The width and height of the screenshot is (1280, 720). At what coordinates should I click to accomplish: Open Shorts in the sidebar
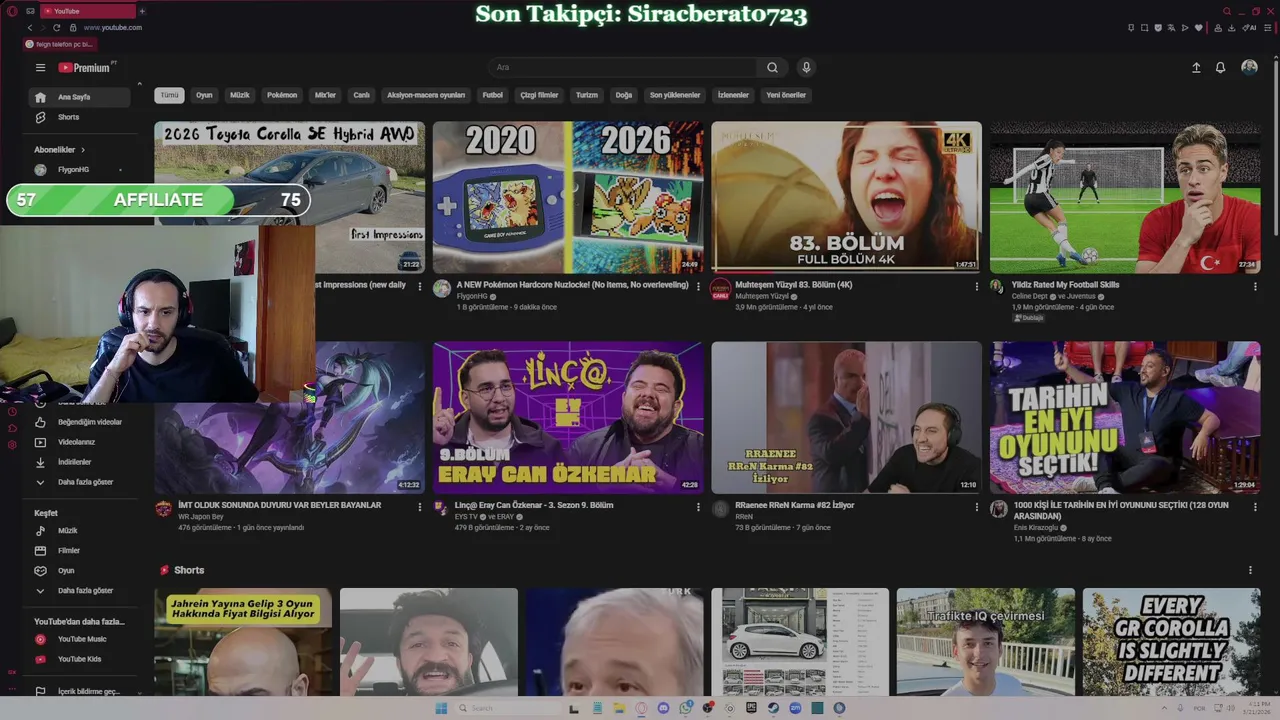point(79,117)
